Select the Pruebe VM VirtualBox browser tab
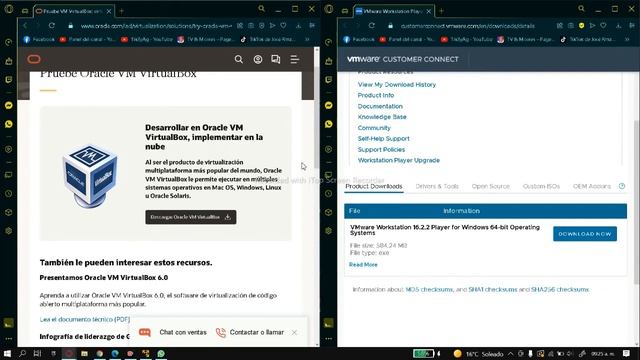Image resolution: width=640 pixels, height=360 pixels. [x=73, y=11]
